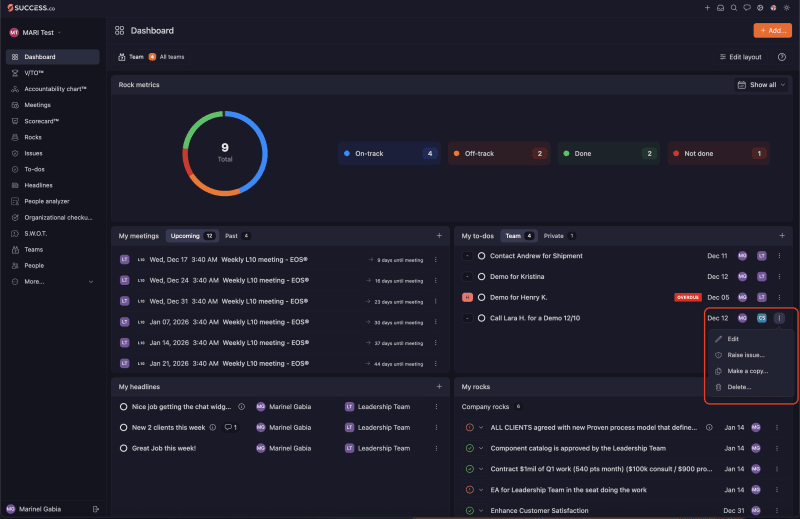Expand the Contract $1mil of Q1 work chevron
The height and width of the screenshot is (519, 800).
481,469
